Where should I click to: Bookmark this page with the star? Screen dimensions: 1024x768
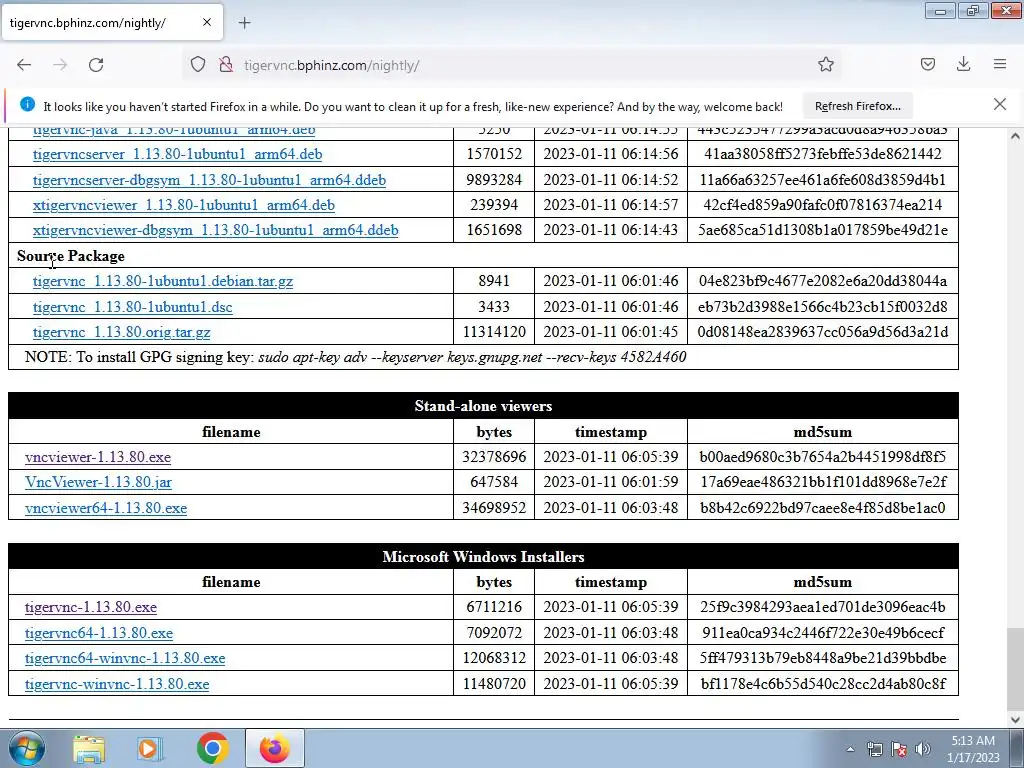point(825,65)
